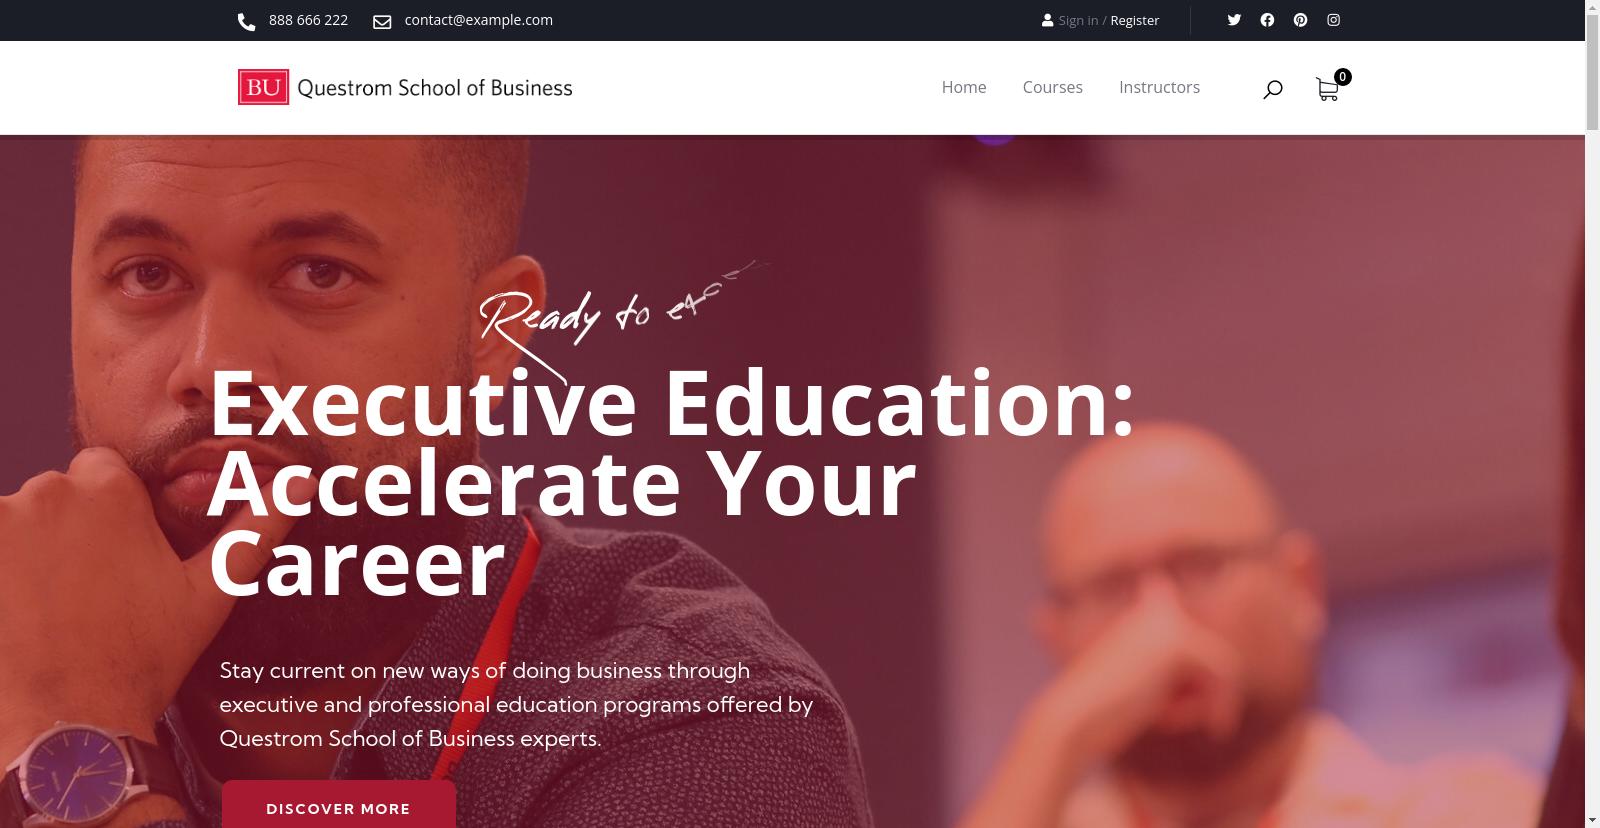Click the Register link

point(1135,20)
